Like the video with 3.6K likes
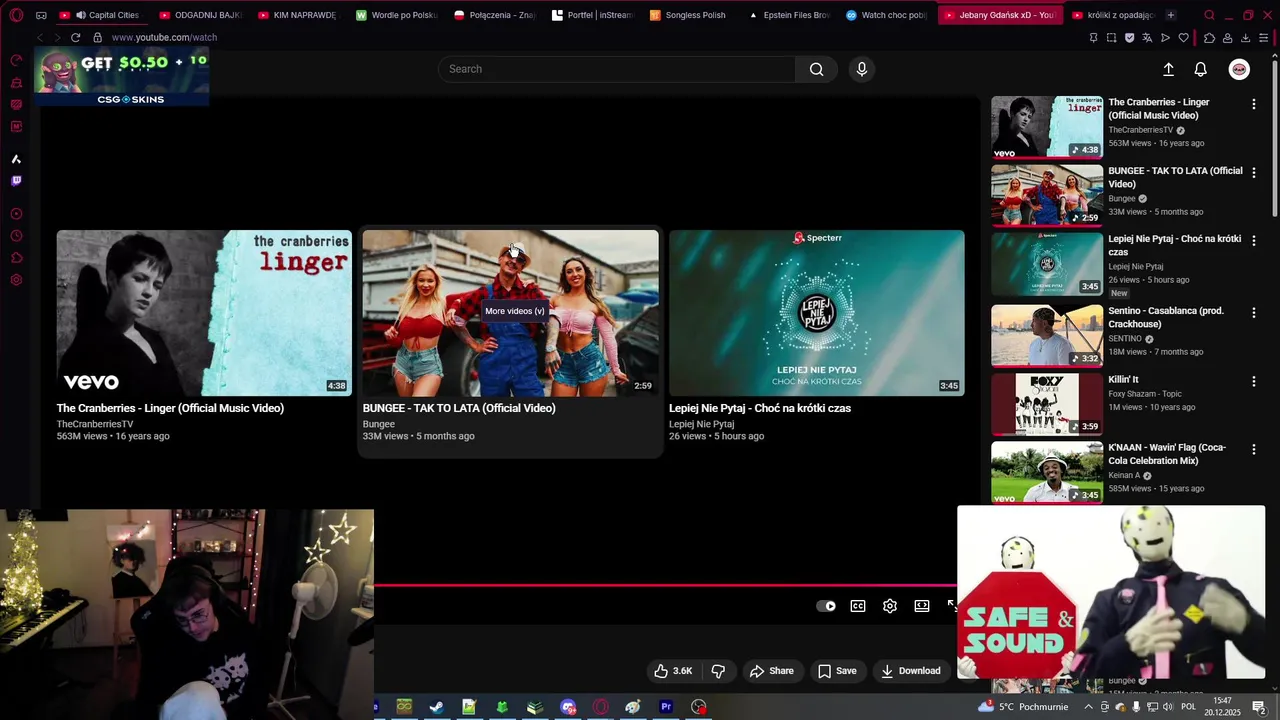Image resolution: width=1280 pixels, height=720 pixels. point(673,671)
